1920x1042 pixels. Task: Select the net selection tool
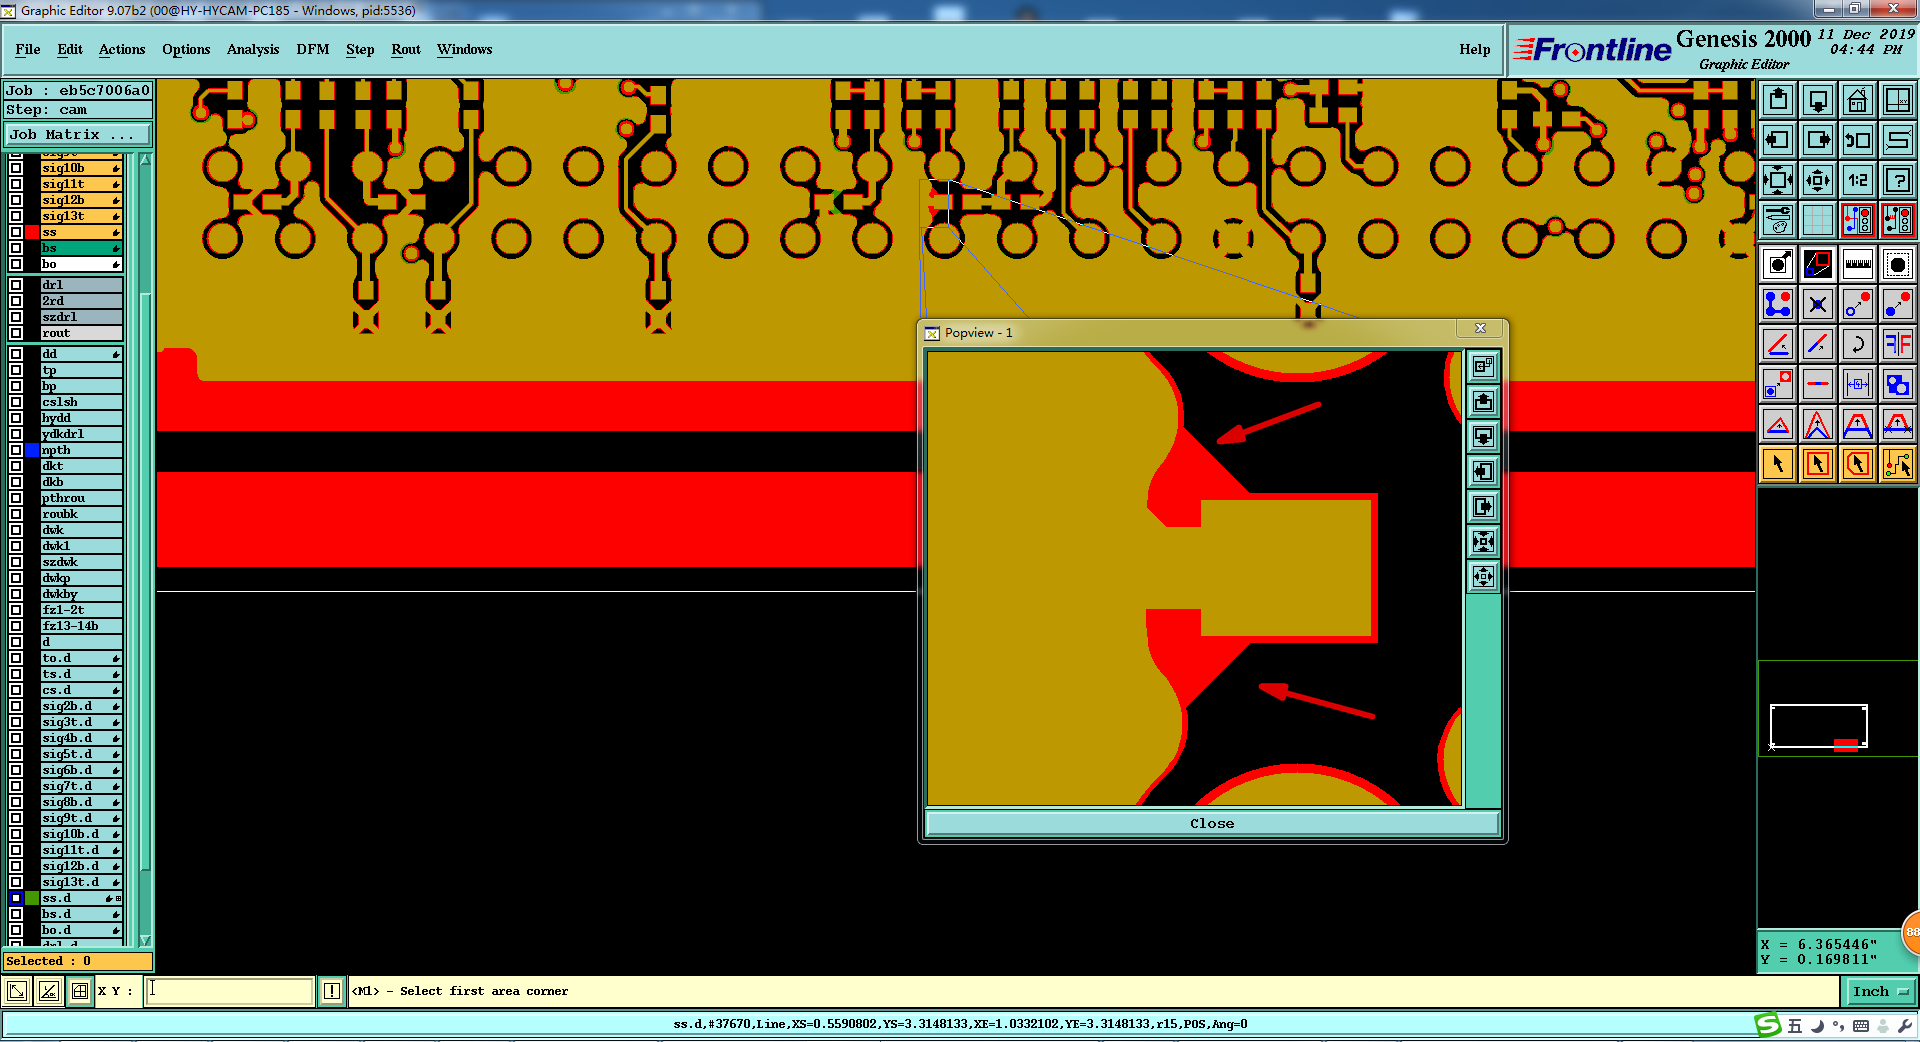tap(1898, 464)
